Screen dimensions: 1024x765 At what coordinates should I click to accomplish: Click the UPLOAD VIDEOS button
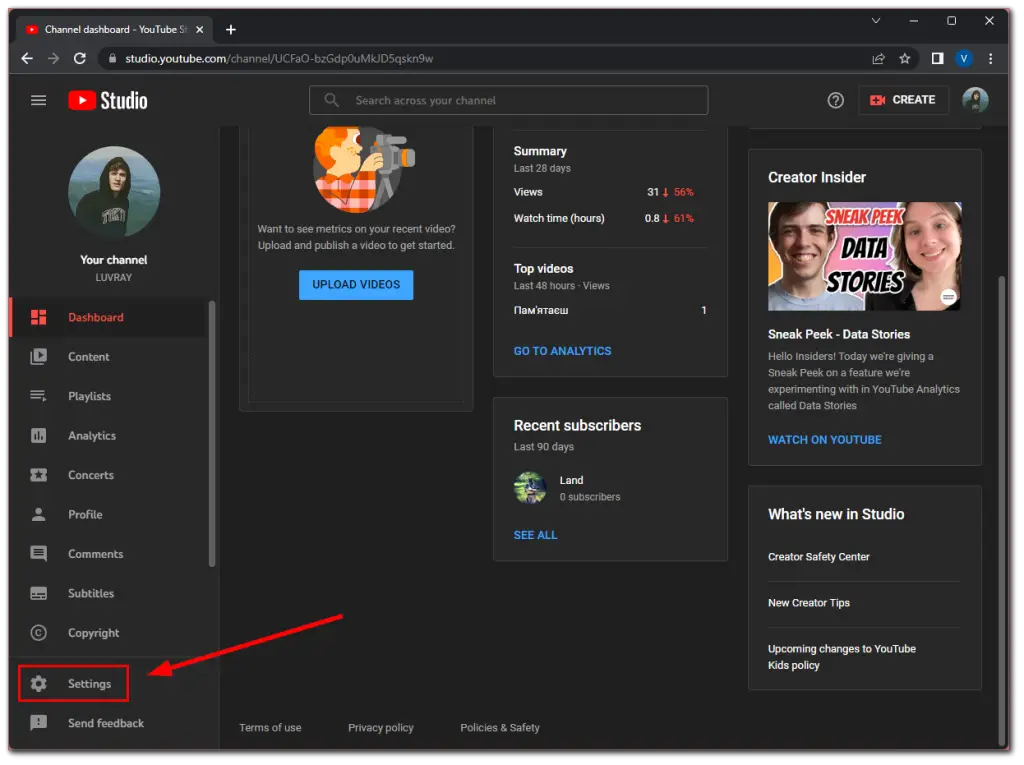click(355, 284)
